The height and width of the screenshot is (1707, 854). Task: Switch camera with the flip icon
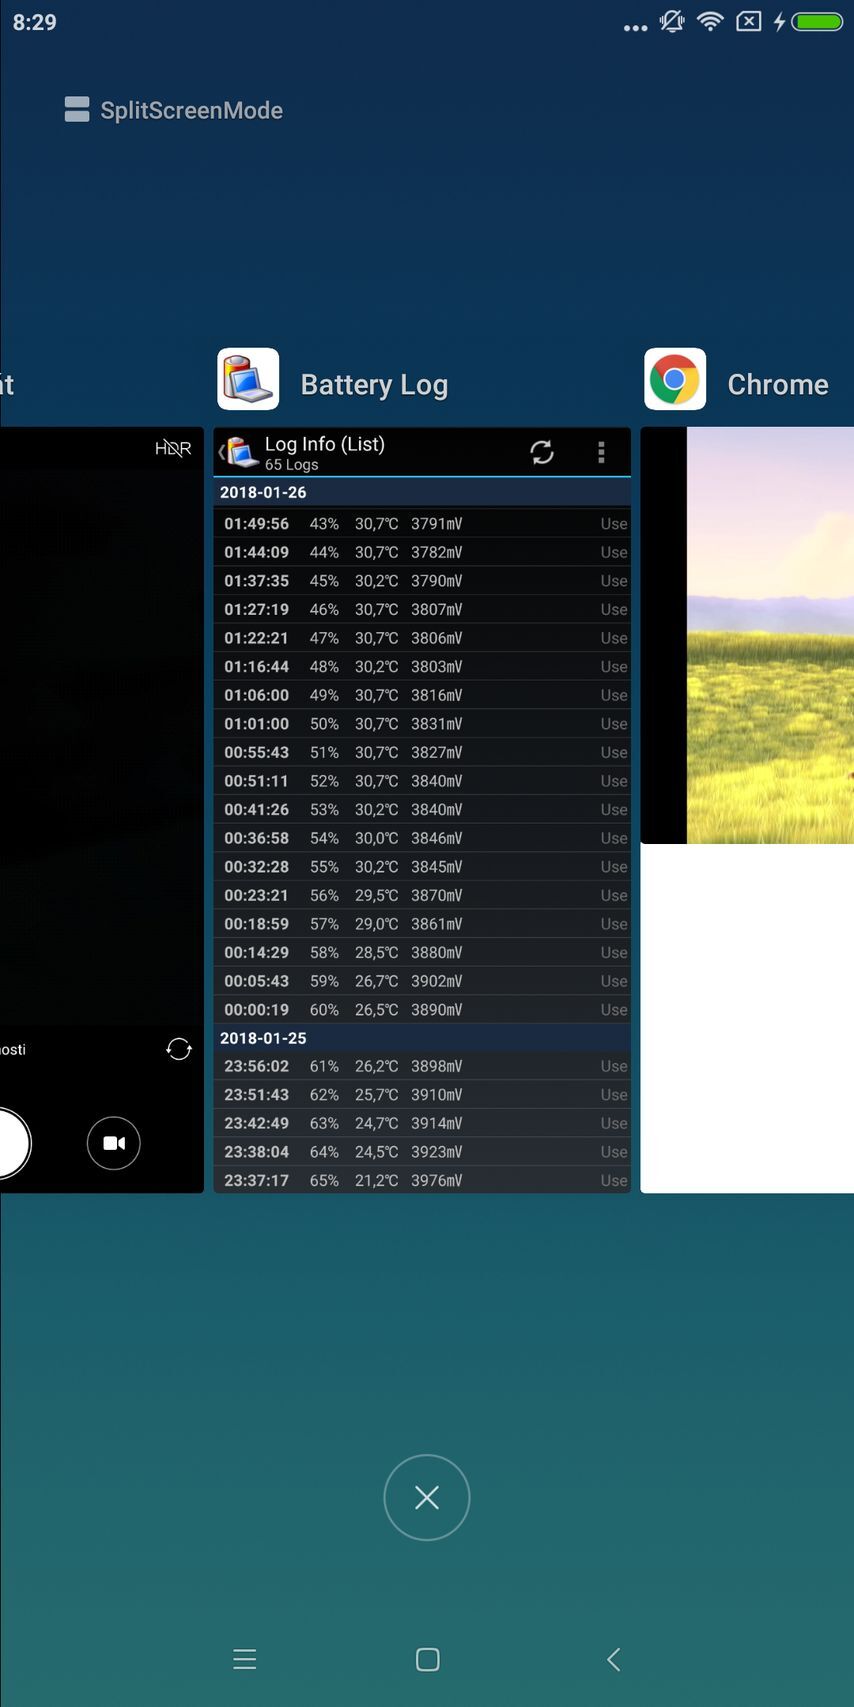point(179,1049)
